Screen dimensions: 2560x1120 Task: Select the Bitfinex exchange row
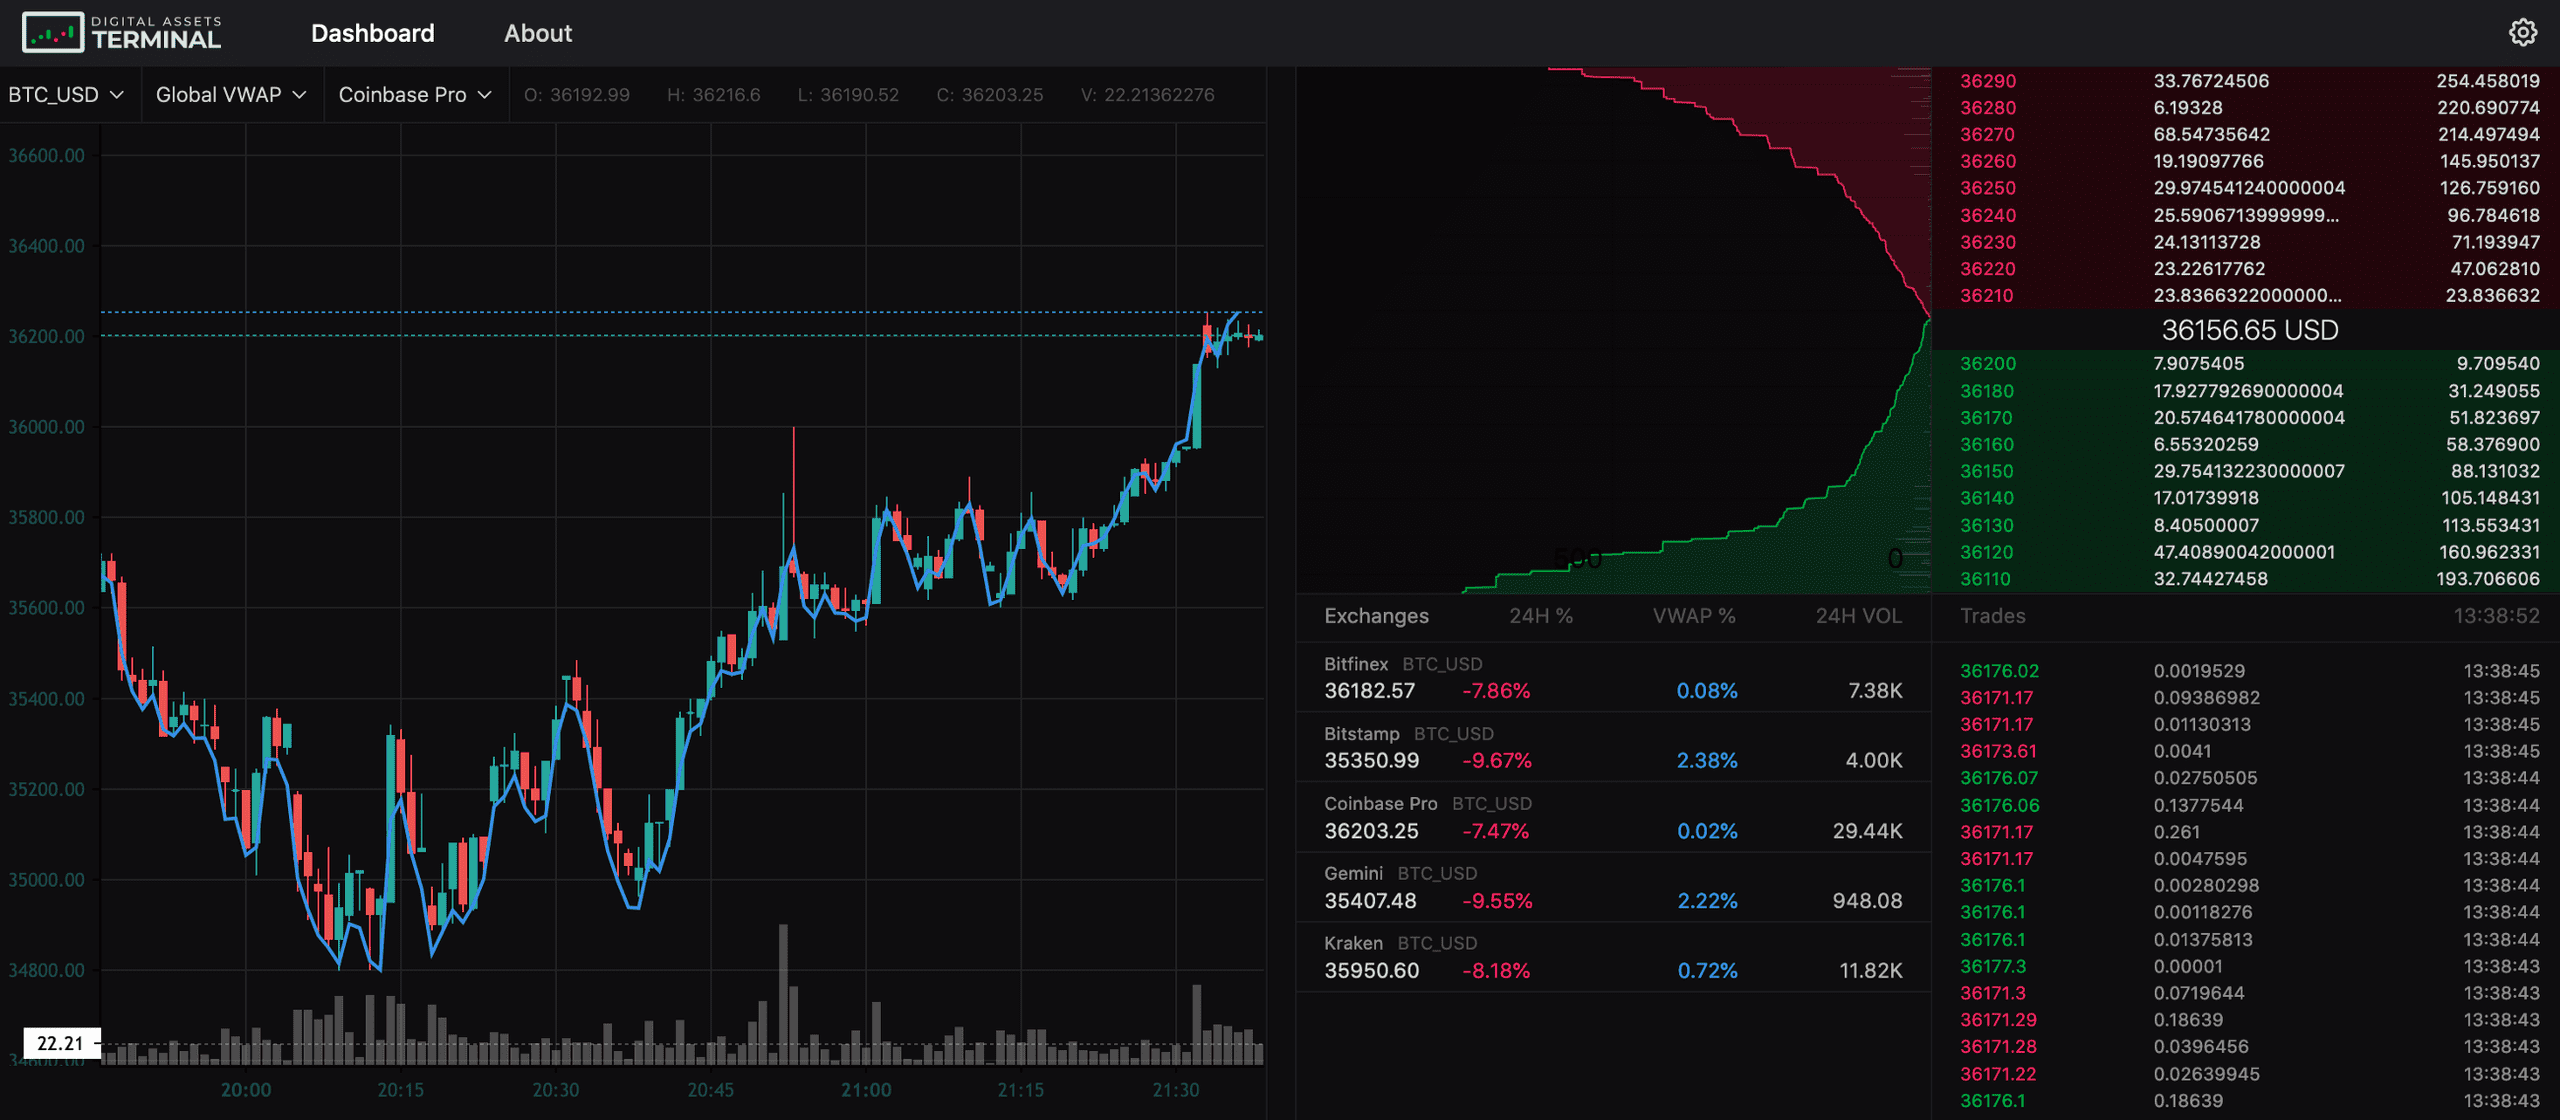1612,678
